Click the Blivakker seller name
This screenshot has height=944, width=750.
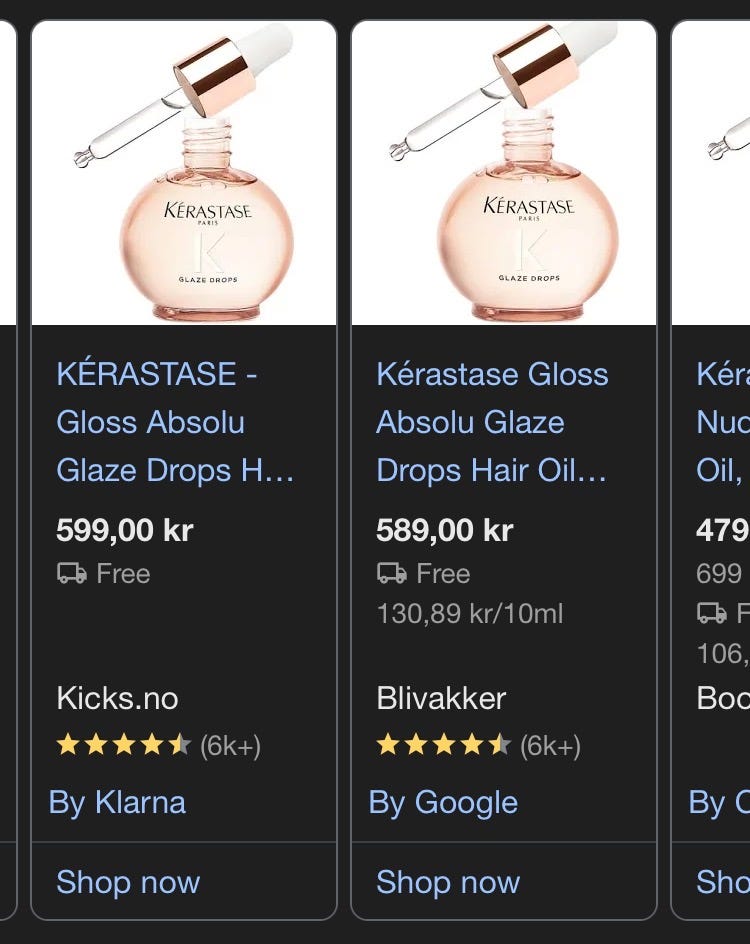click(441, 698)
